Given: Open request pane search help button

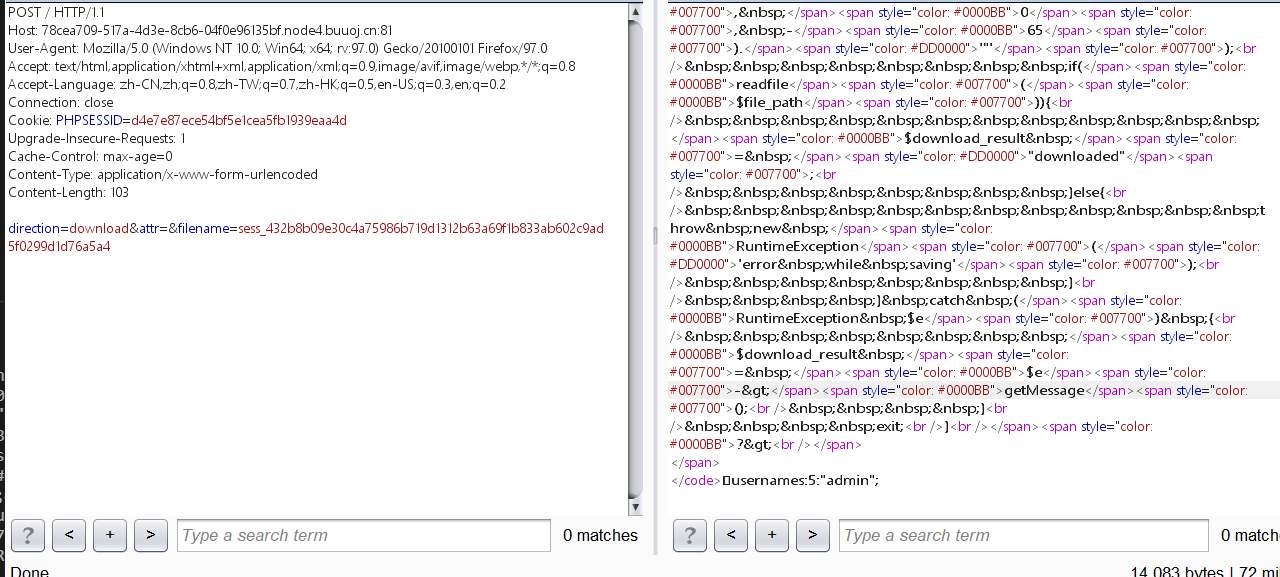Looking at the screenshot, I should pyautogui.click(x=28, y=535).
